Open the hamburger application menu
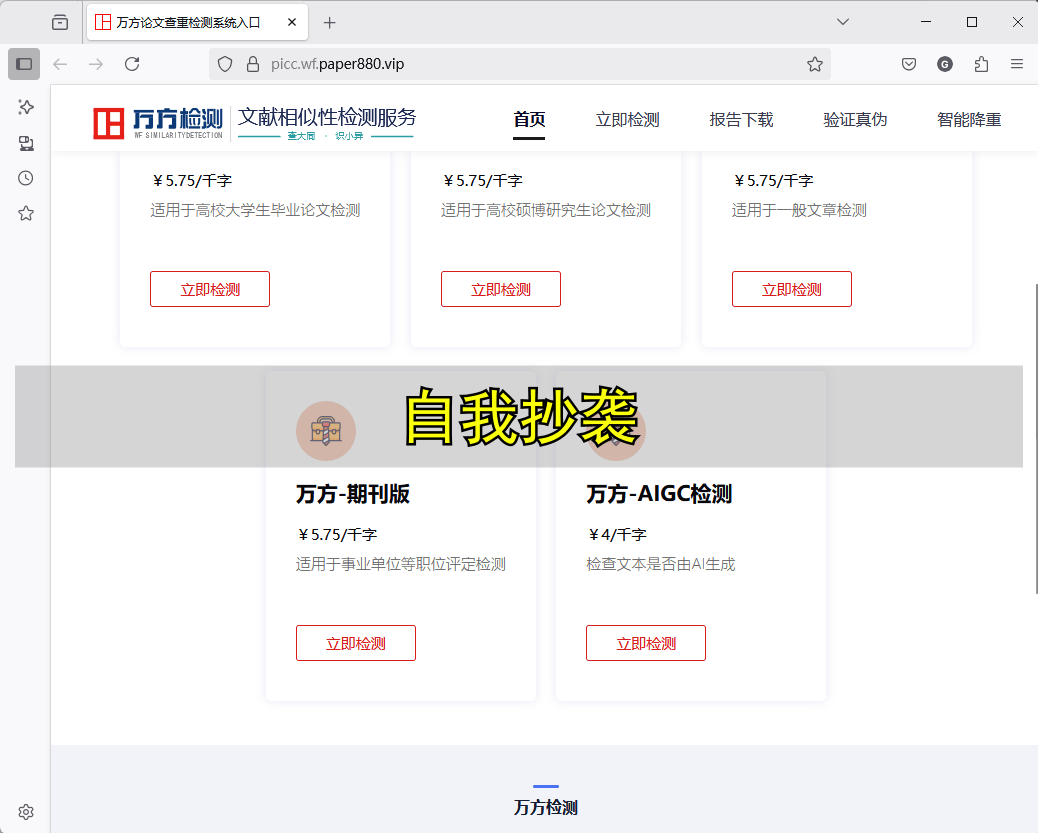1038x833 pixels. coord(1017,64)
